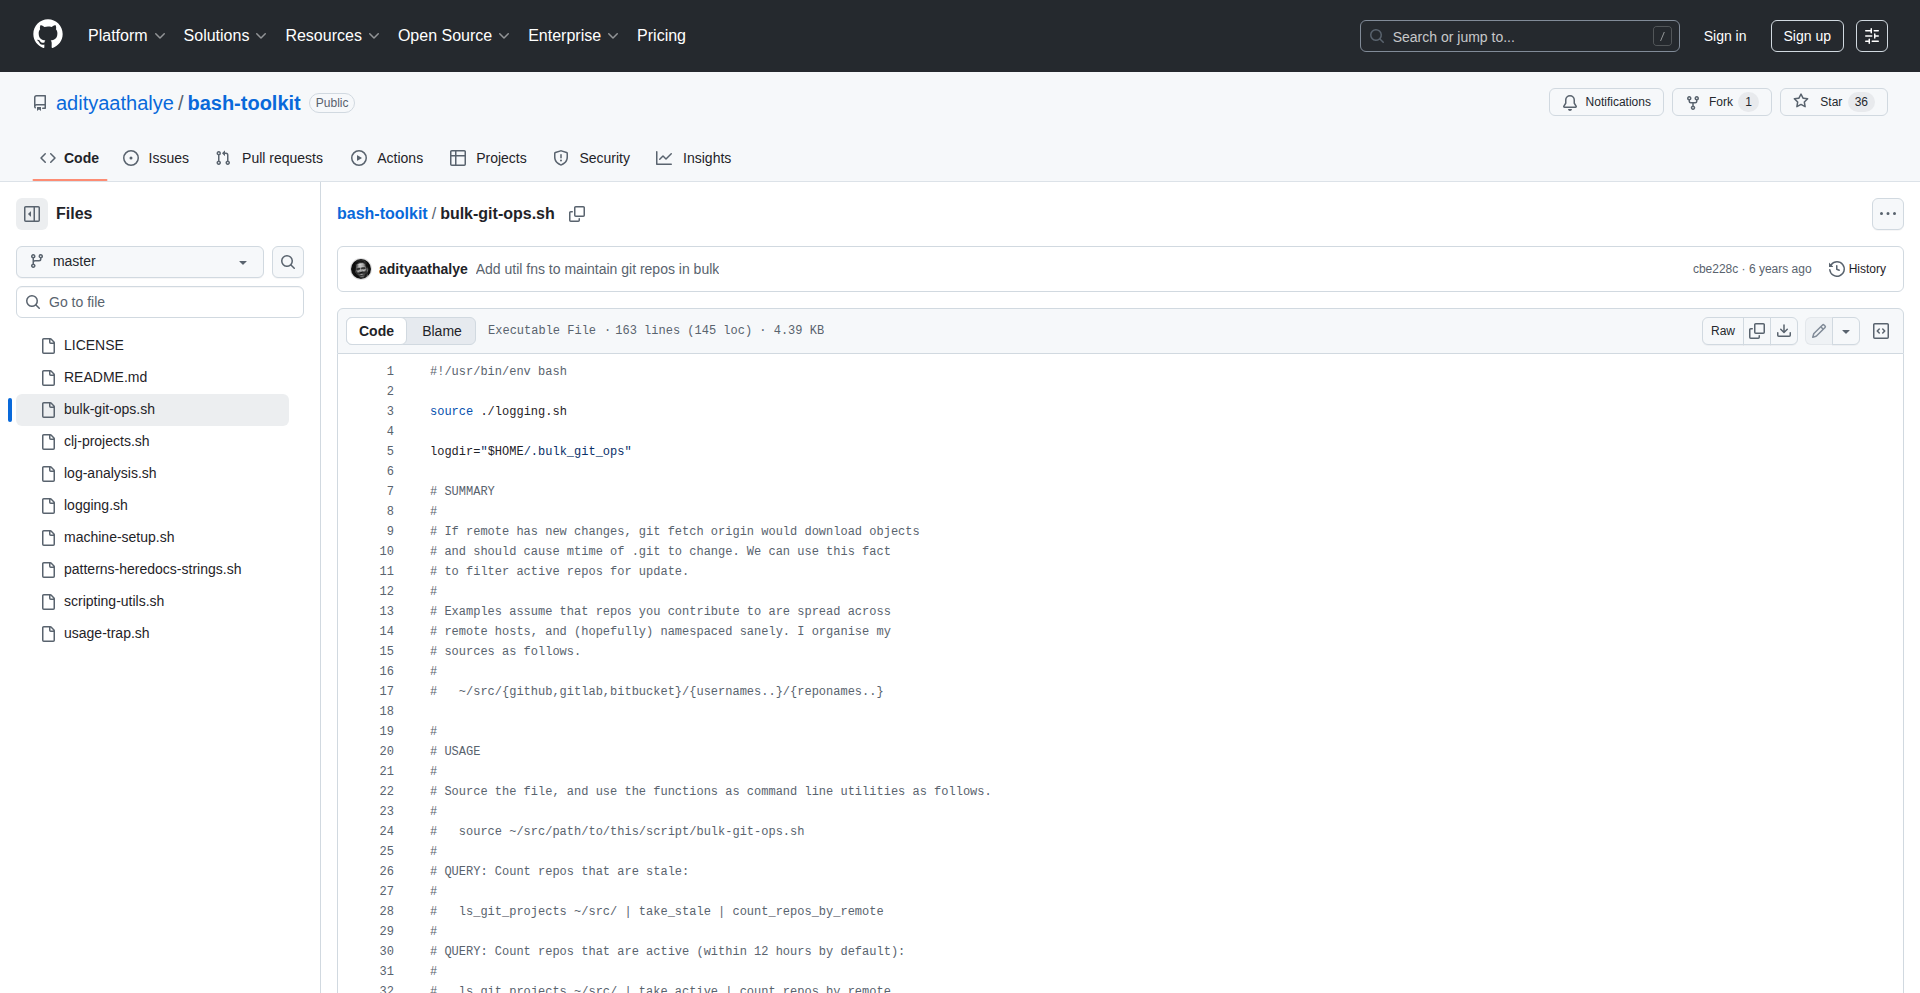This screenshot has height=993, width=1920.
Task: Open adityaathalye user profile link
Action: tap(115, 103)
